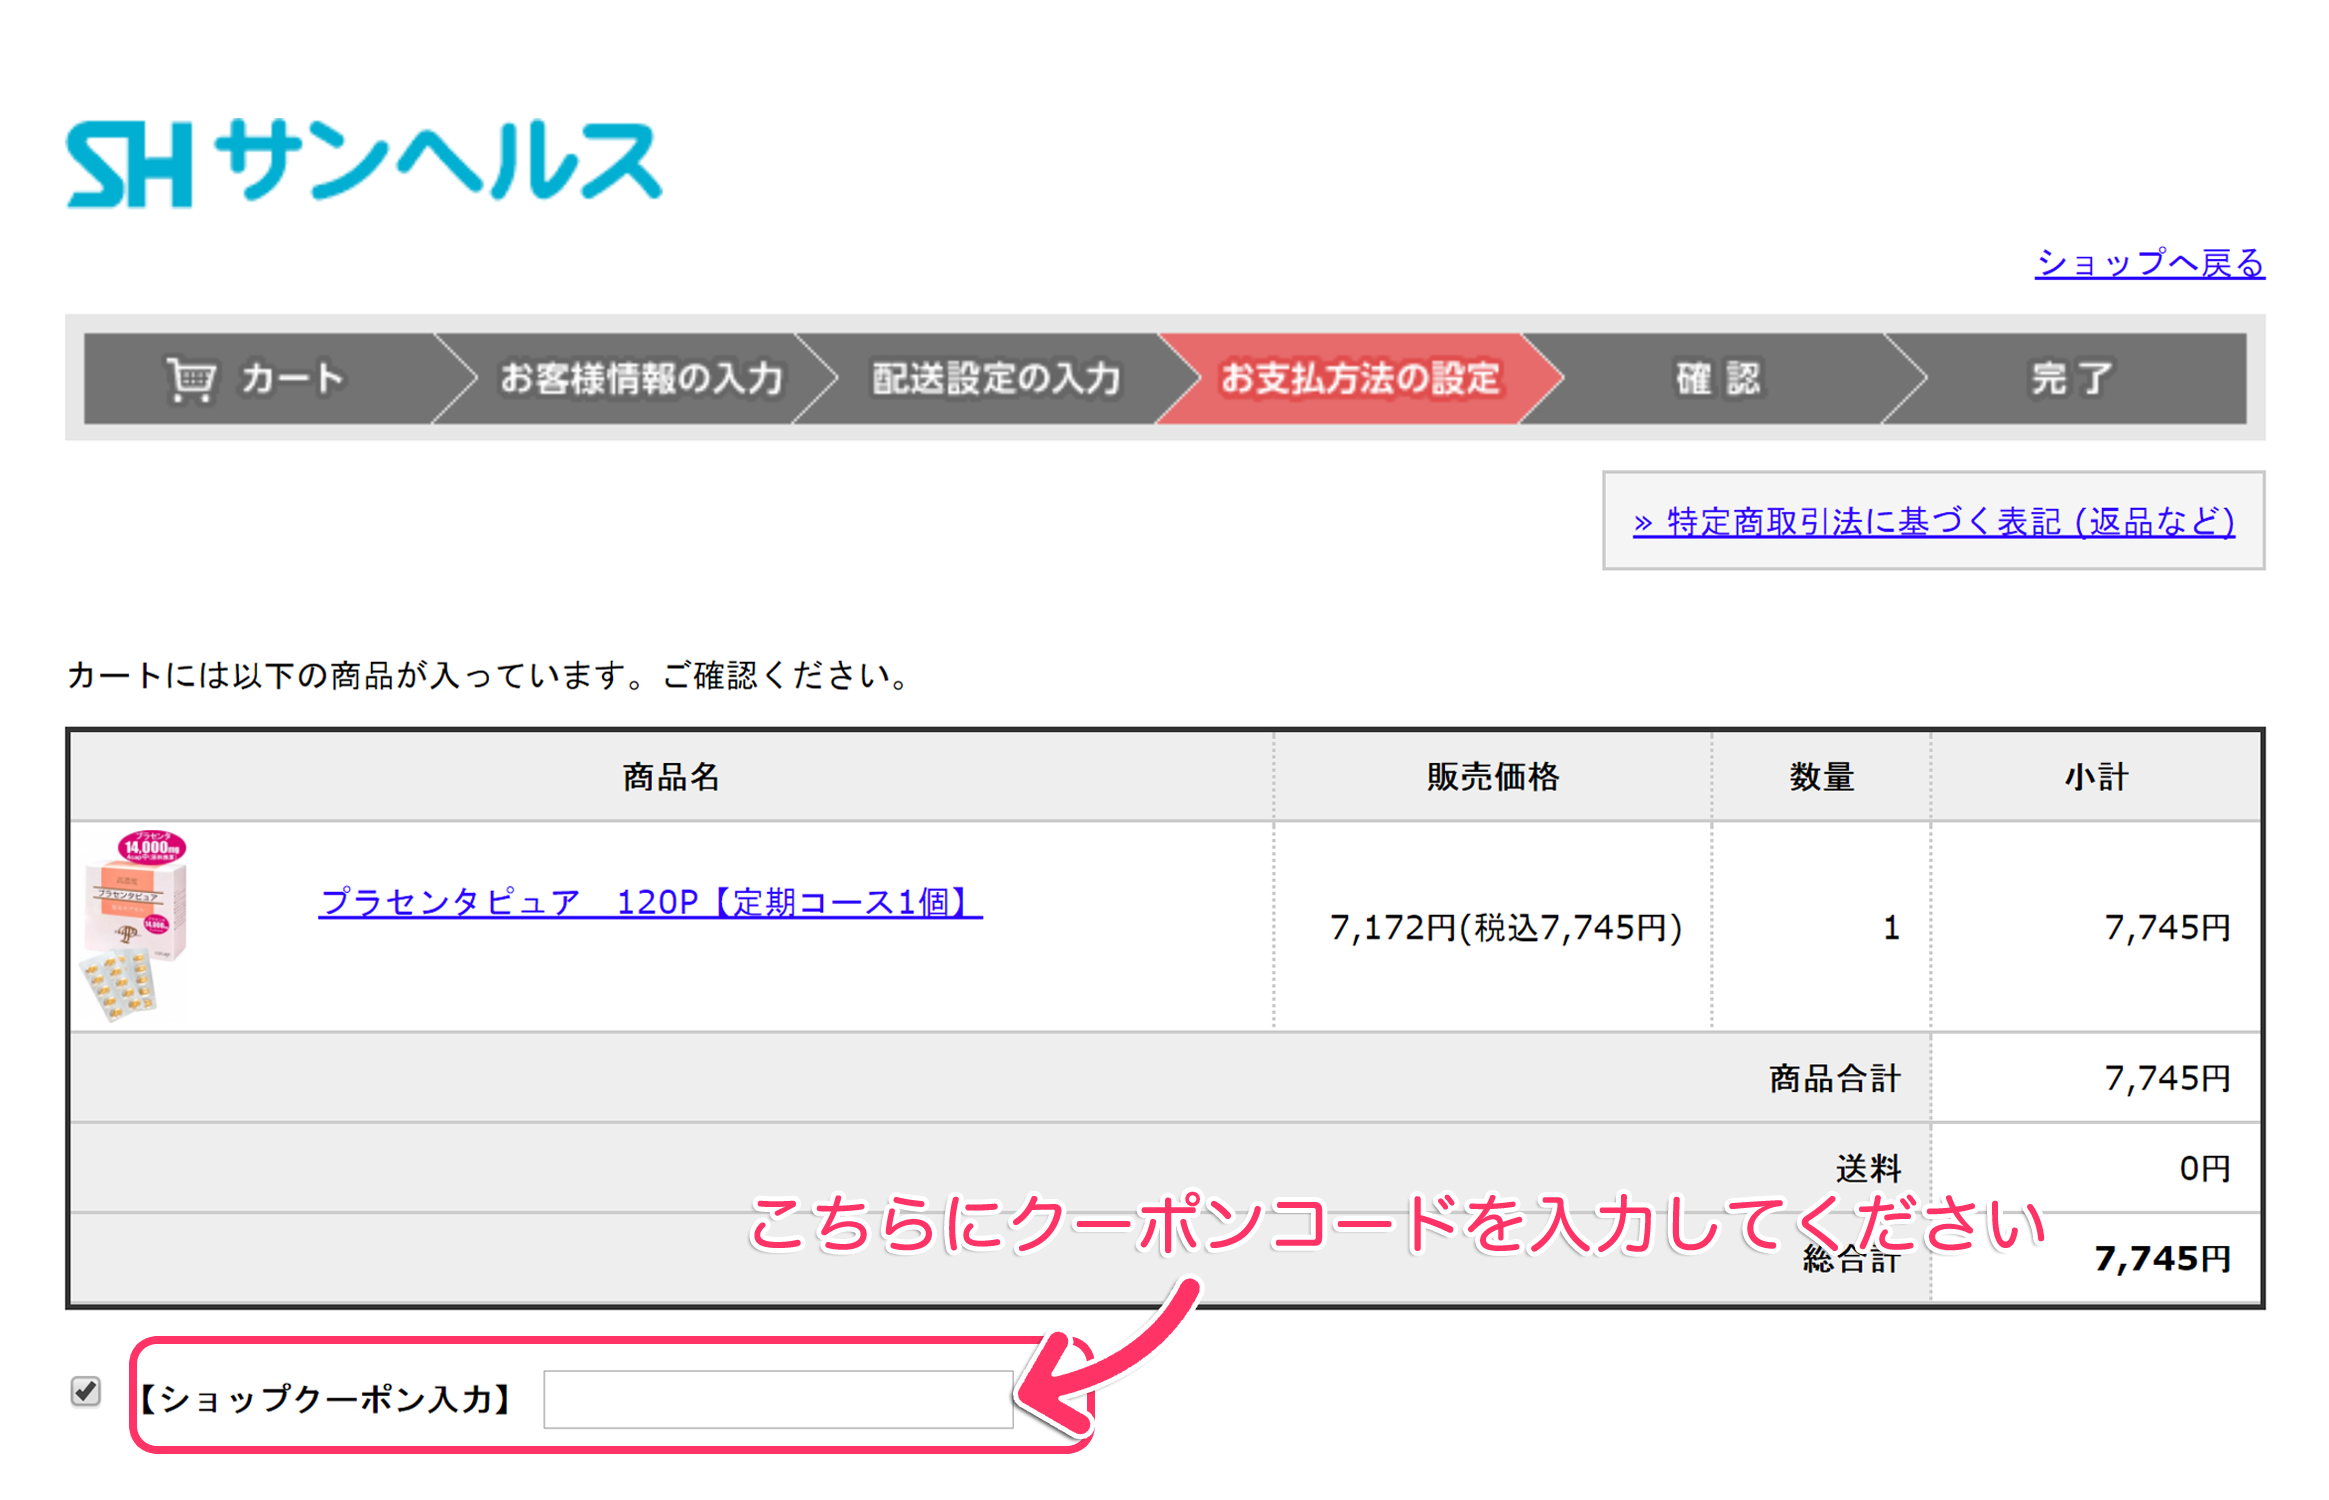Click the 【ショップクーポン入力】 label
The width and height of the screenshot is (2329, 1500).
325,1399
